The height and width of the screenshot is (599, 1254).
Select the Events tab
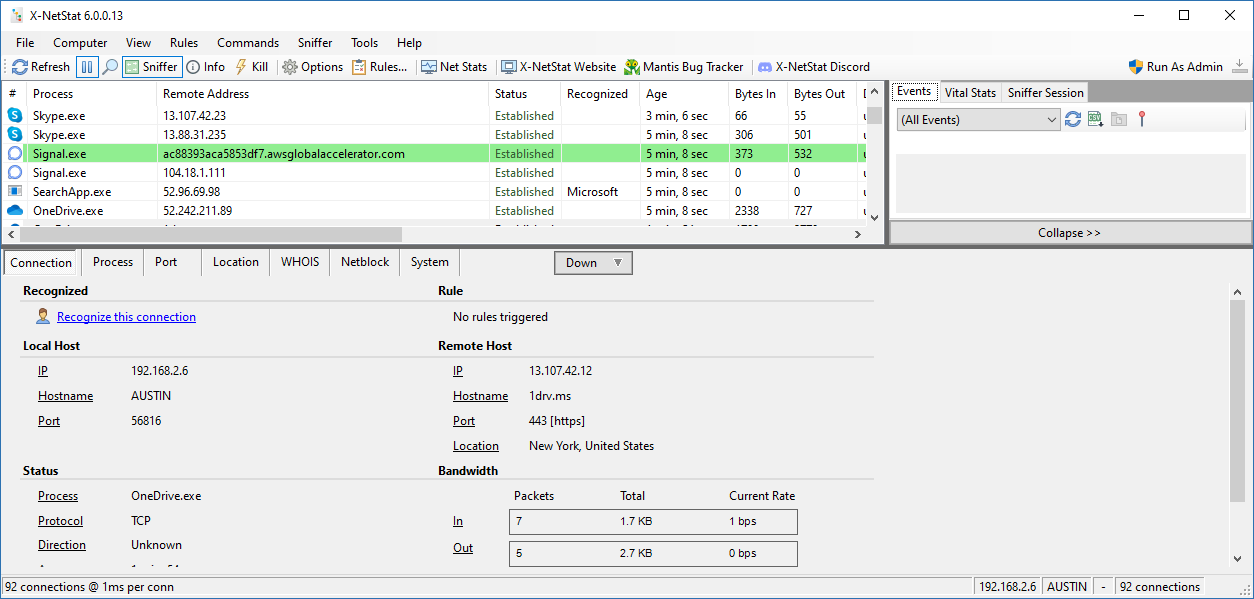(x=914, y=91)
